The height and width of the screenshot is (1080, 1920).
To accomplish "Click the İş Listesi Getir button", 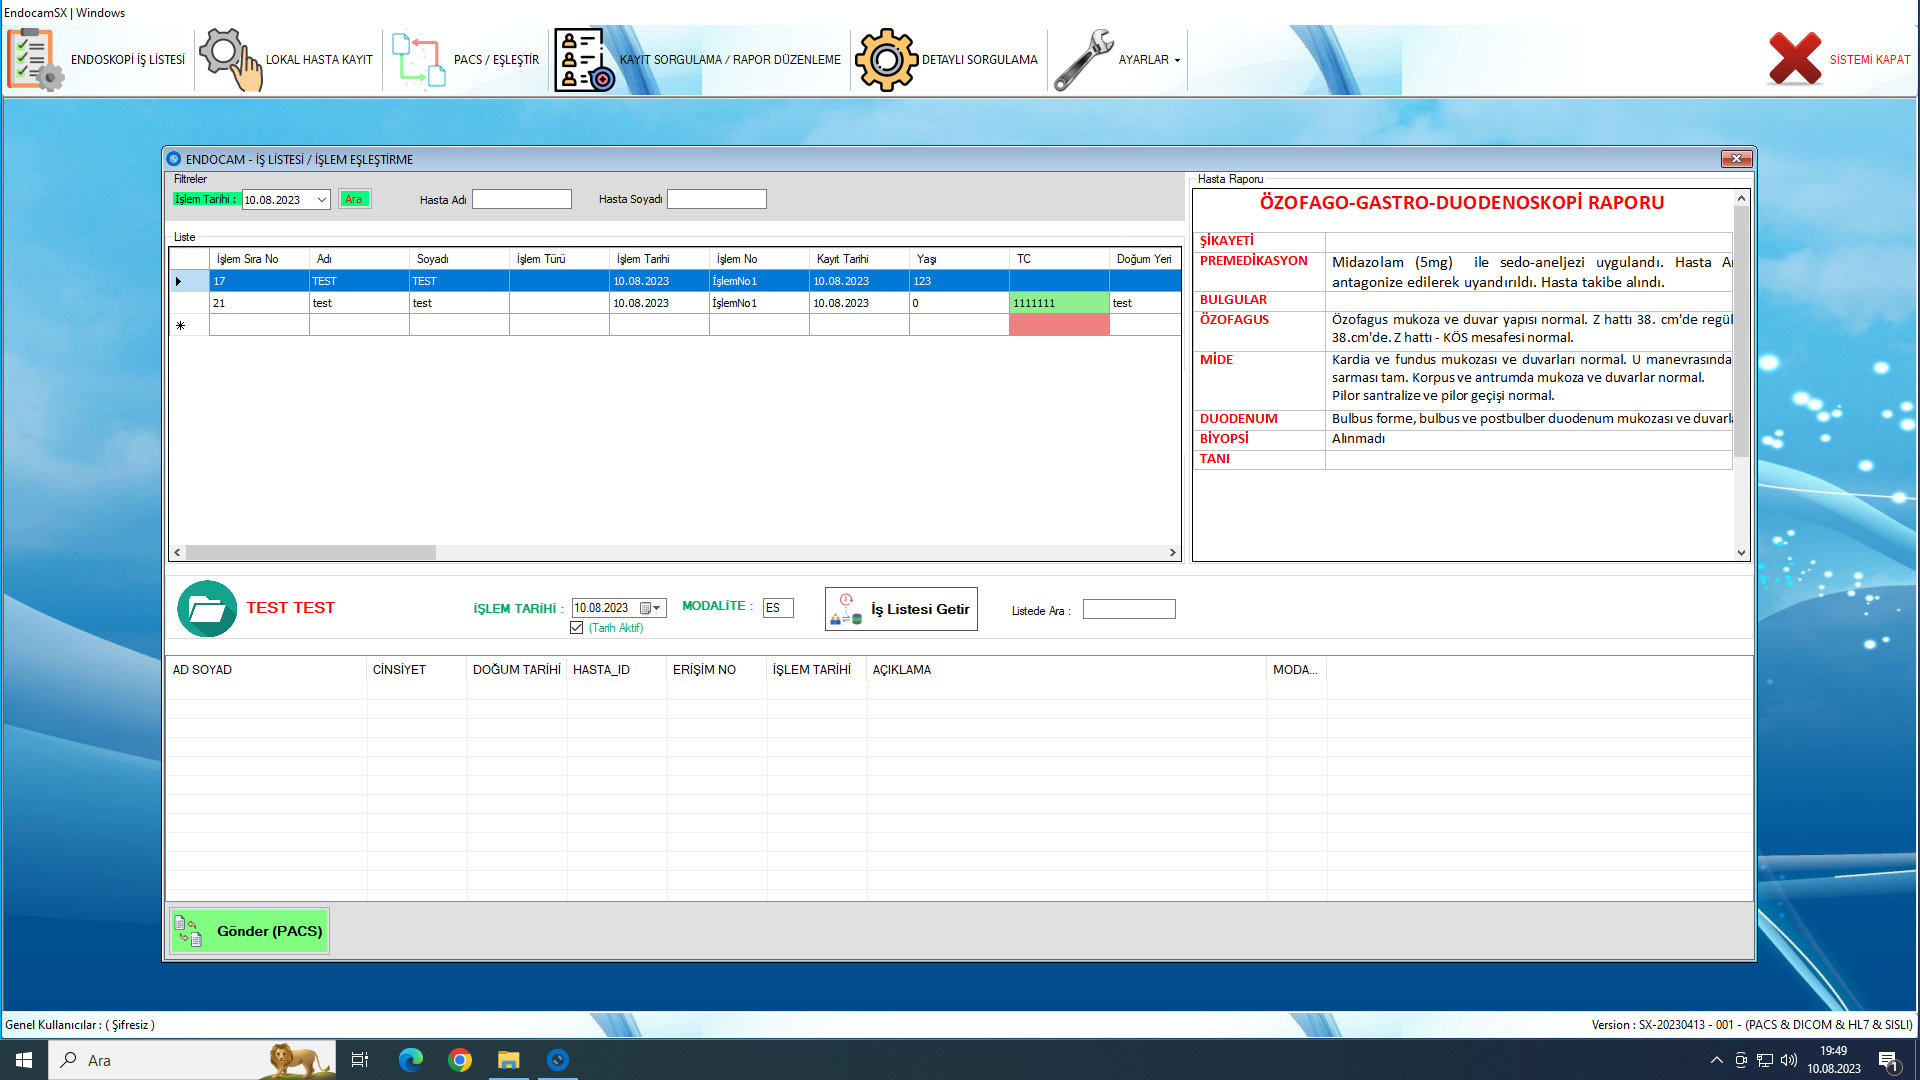I will pos(901,609).
